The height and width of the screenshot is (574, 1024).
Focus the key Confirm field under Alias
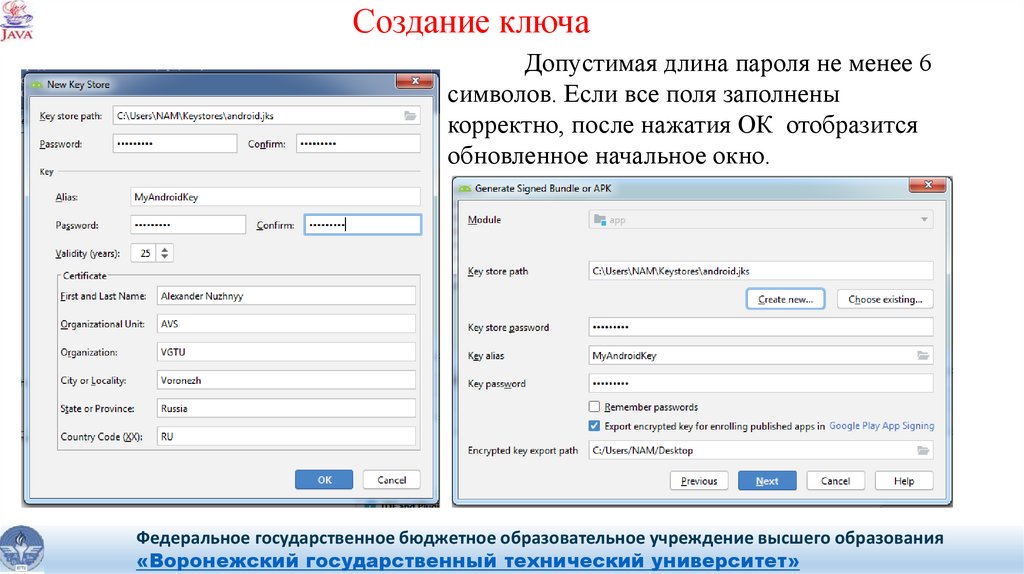(362, 225)
